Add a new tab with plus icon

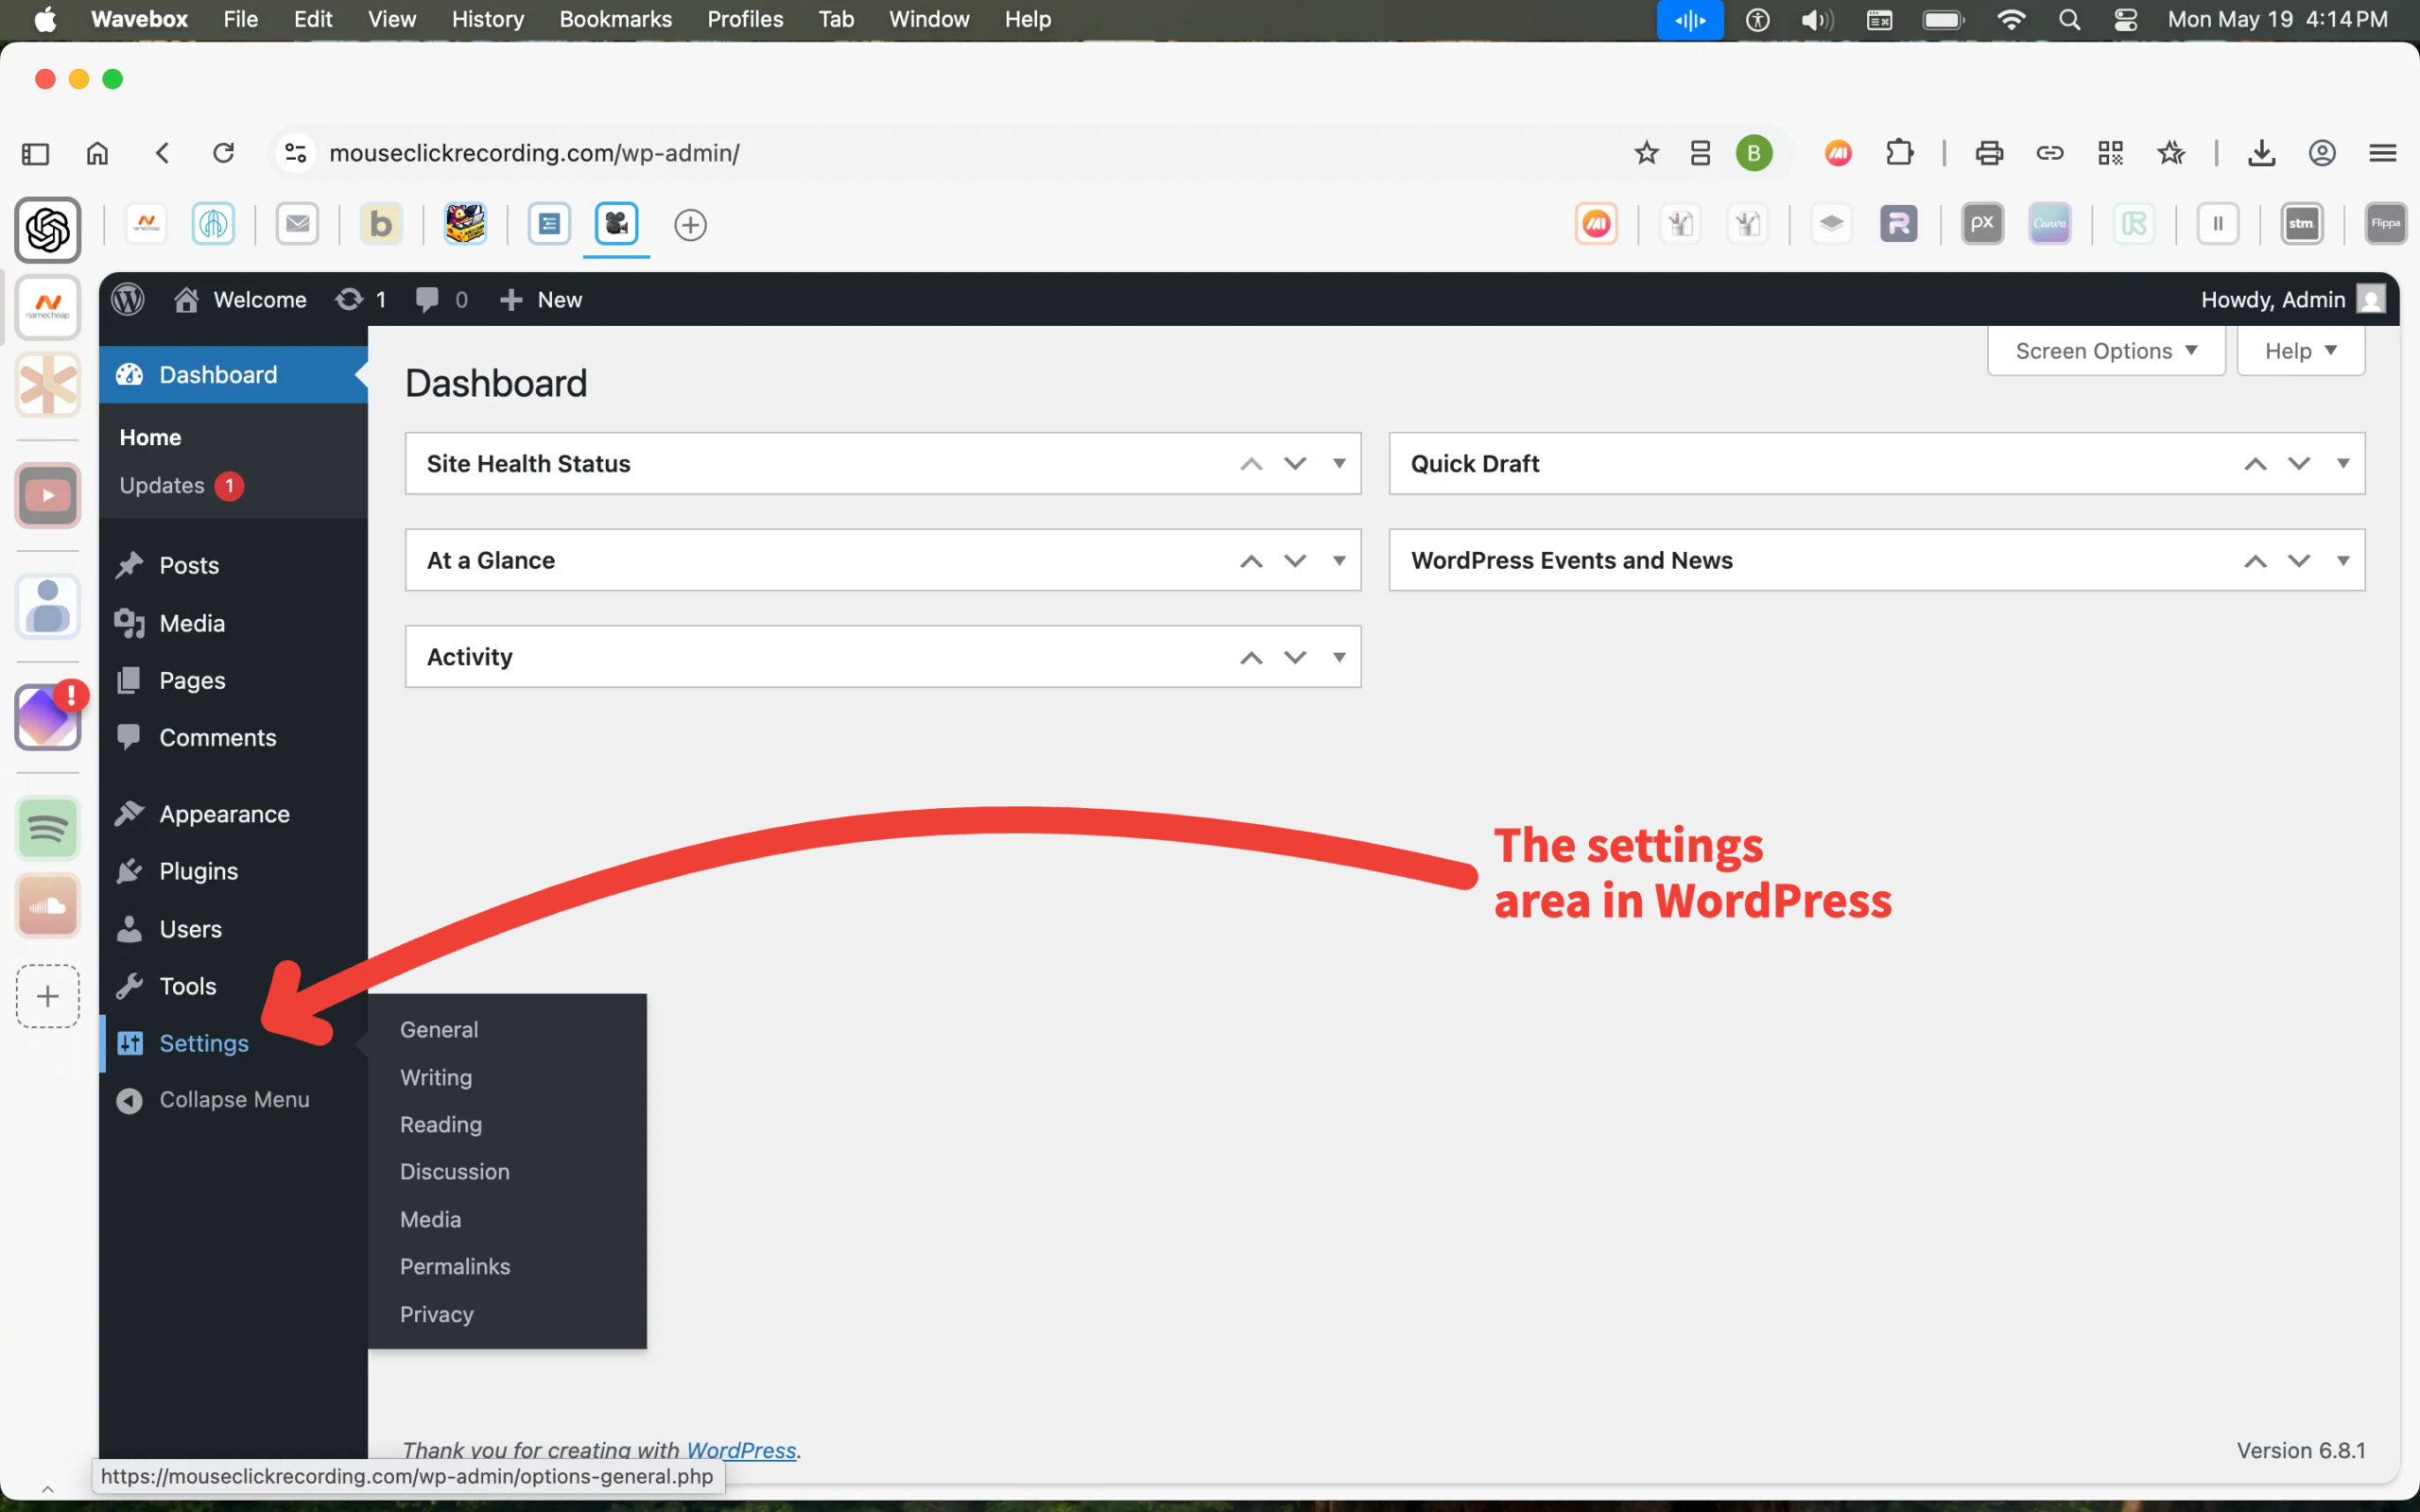pyautogui.click(x=690, y=225)
